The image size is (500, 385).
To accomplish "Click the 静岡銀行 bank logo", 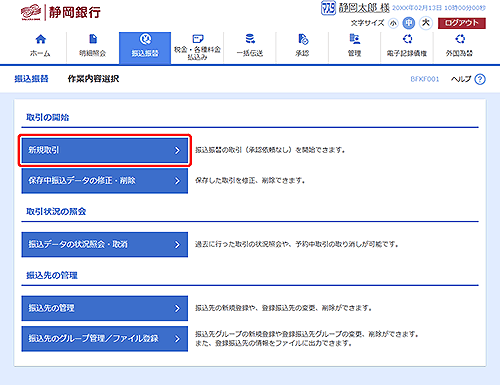I will 60,12.
